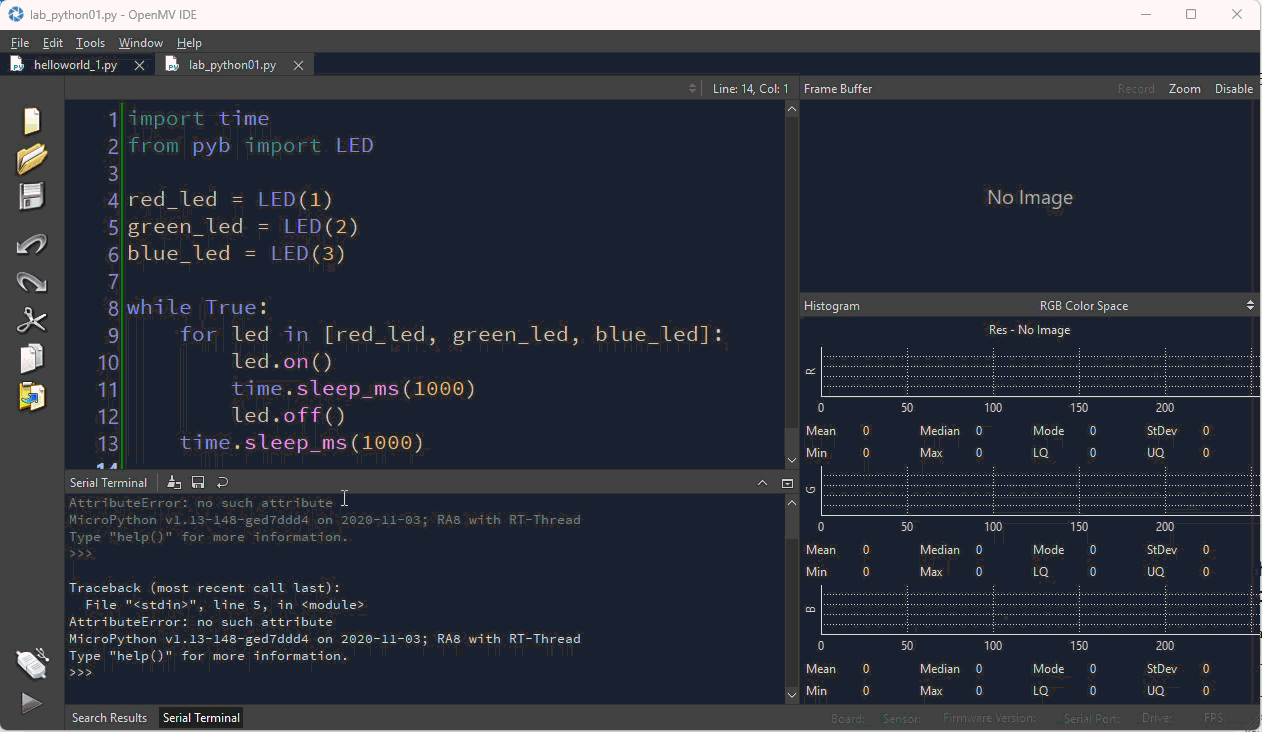1262x732 pixels.
Task: Open the editor symbol selector dropdown arrows
Action: point(692,89)
